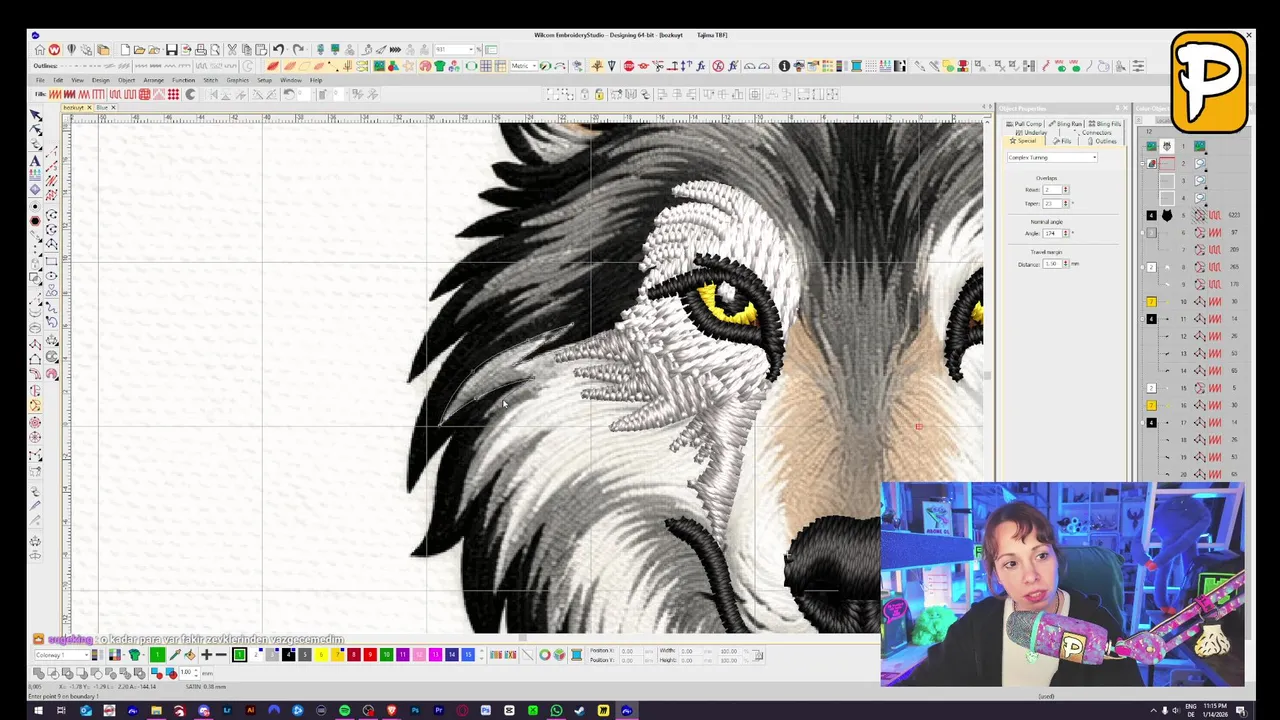This screenshot has width=1280, height=720.
Task: Switch to the Fills properties tab
Action: (x=1062, y=141)
